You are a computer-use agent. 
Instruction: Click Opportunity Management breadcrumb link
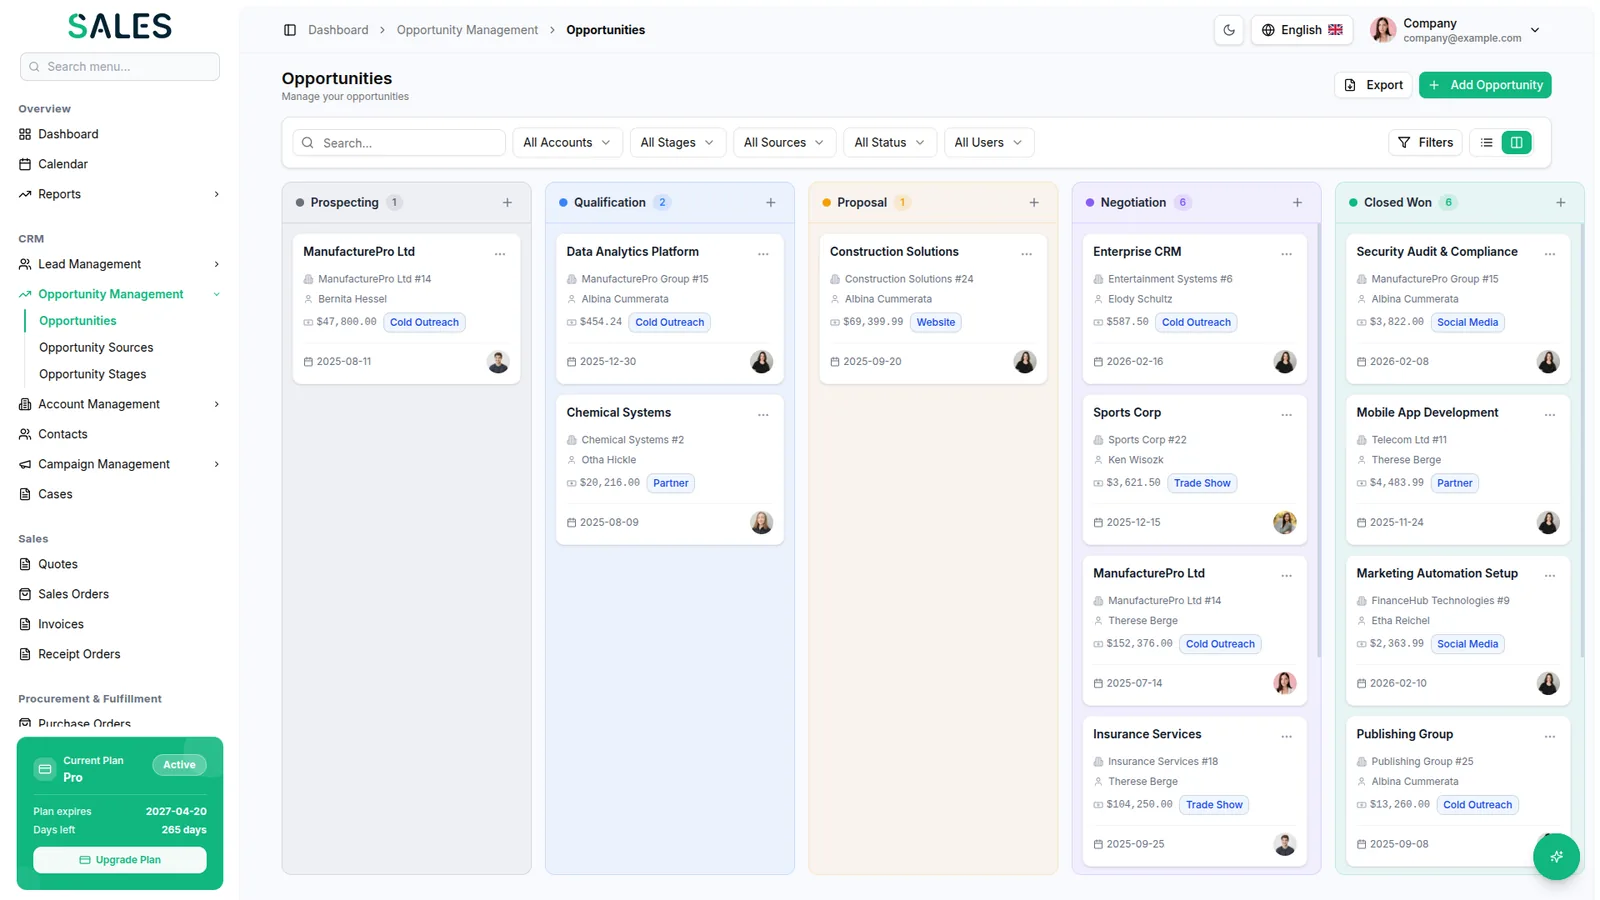(467, 30)
